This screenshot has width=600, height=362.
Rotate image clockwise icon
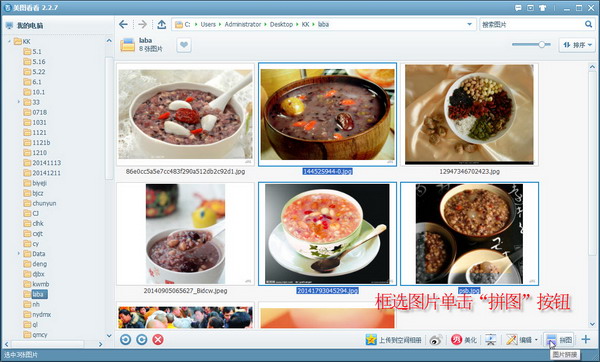[142, 339]
